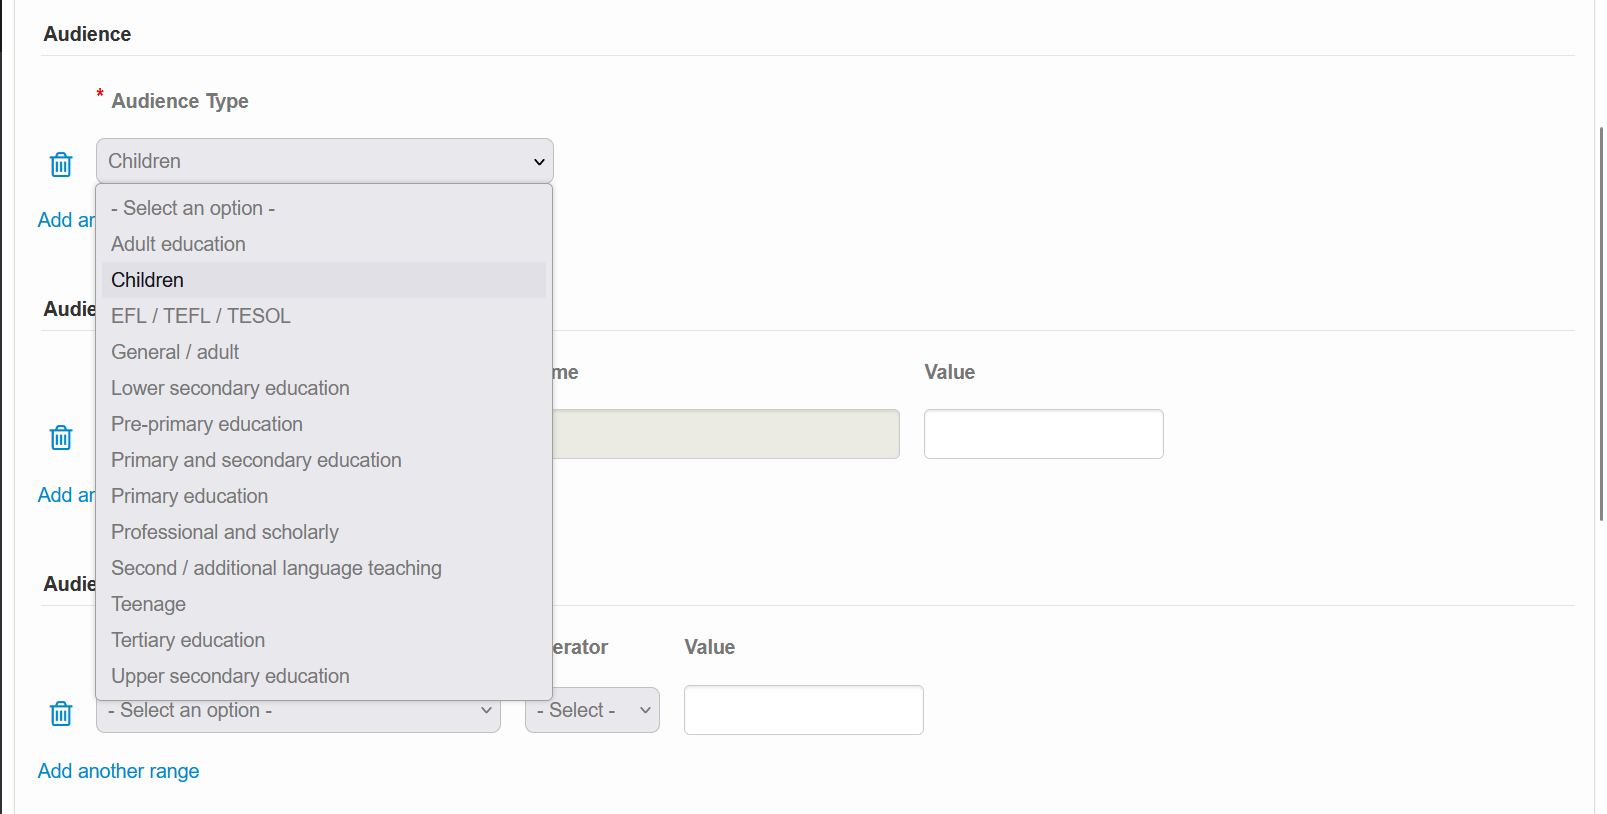Click the 'Add another range' link

coord(118,771)
